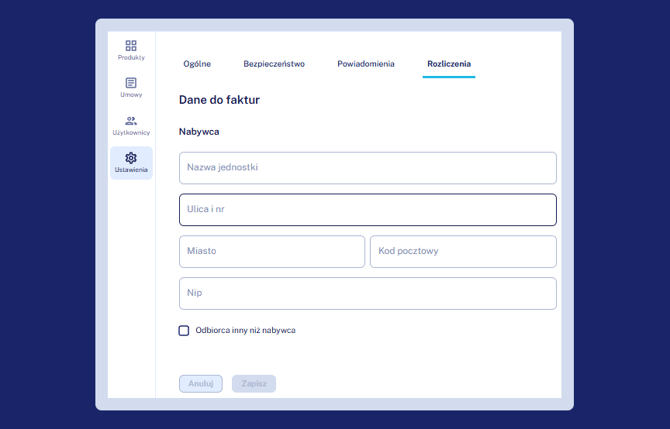Click the Ulica i nr field

pos(367,210)
